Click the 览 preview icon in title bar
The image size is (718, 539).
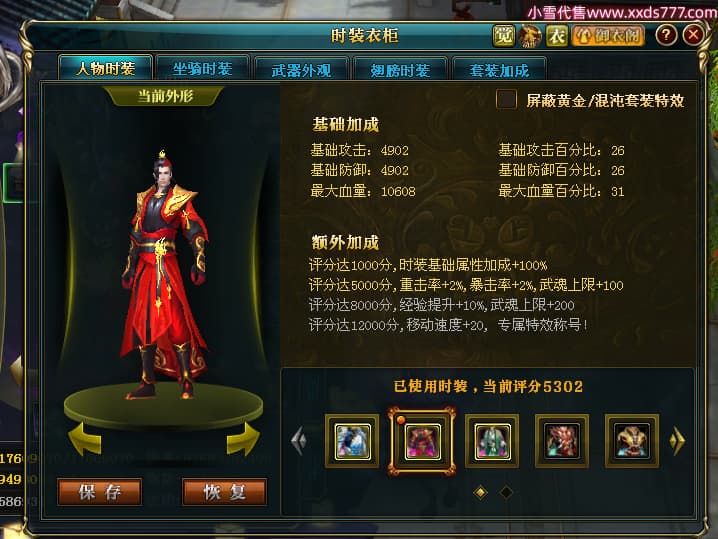[x=504, y=36]
